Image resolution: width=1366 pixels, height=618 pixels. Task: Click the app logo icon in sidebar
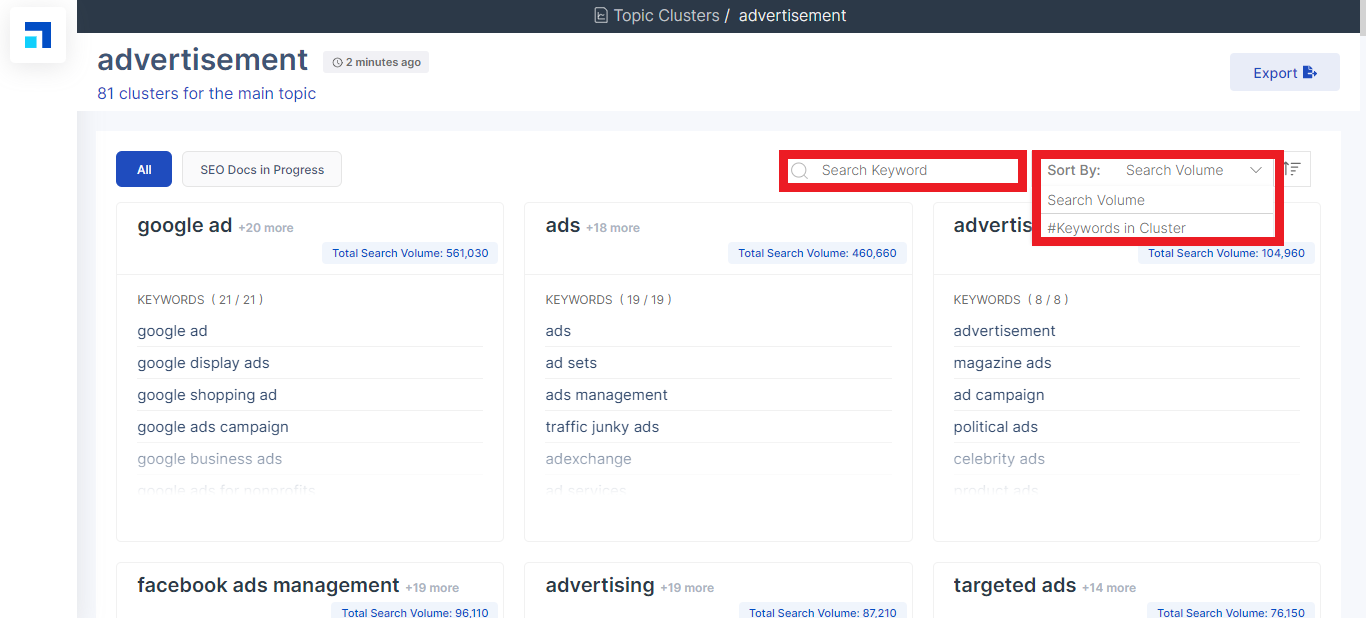38,35
